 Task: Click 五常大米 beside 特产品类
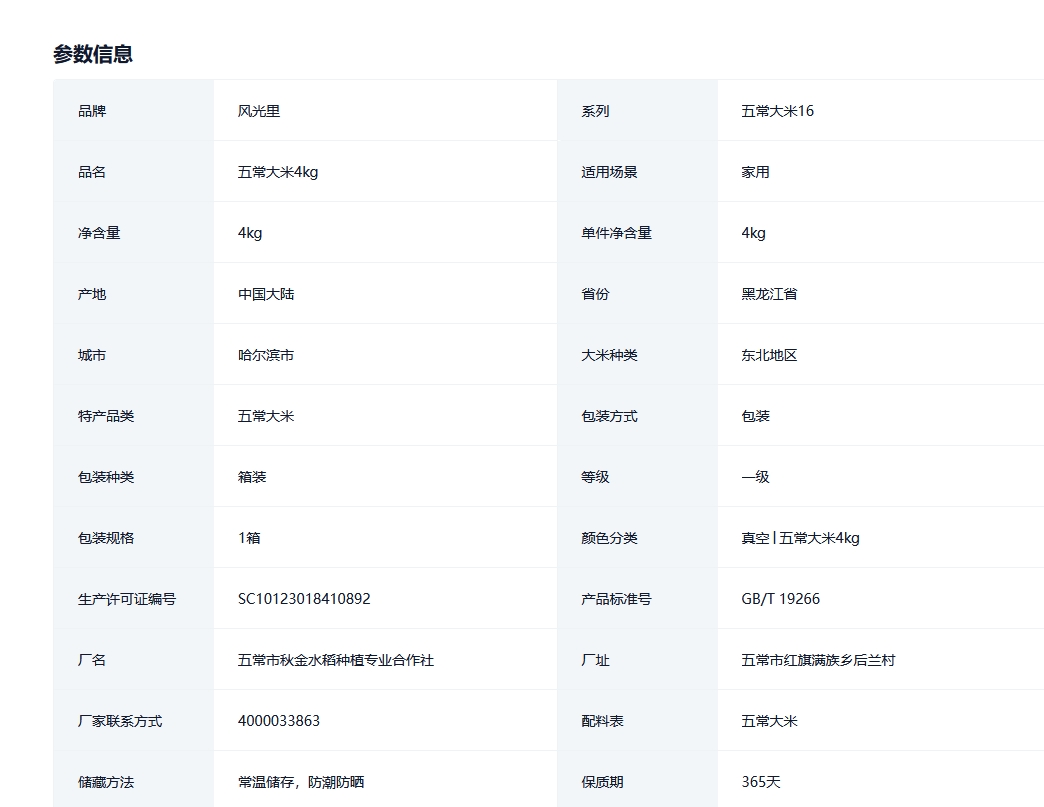(266, 416)
